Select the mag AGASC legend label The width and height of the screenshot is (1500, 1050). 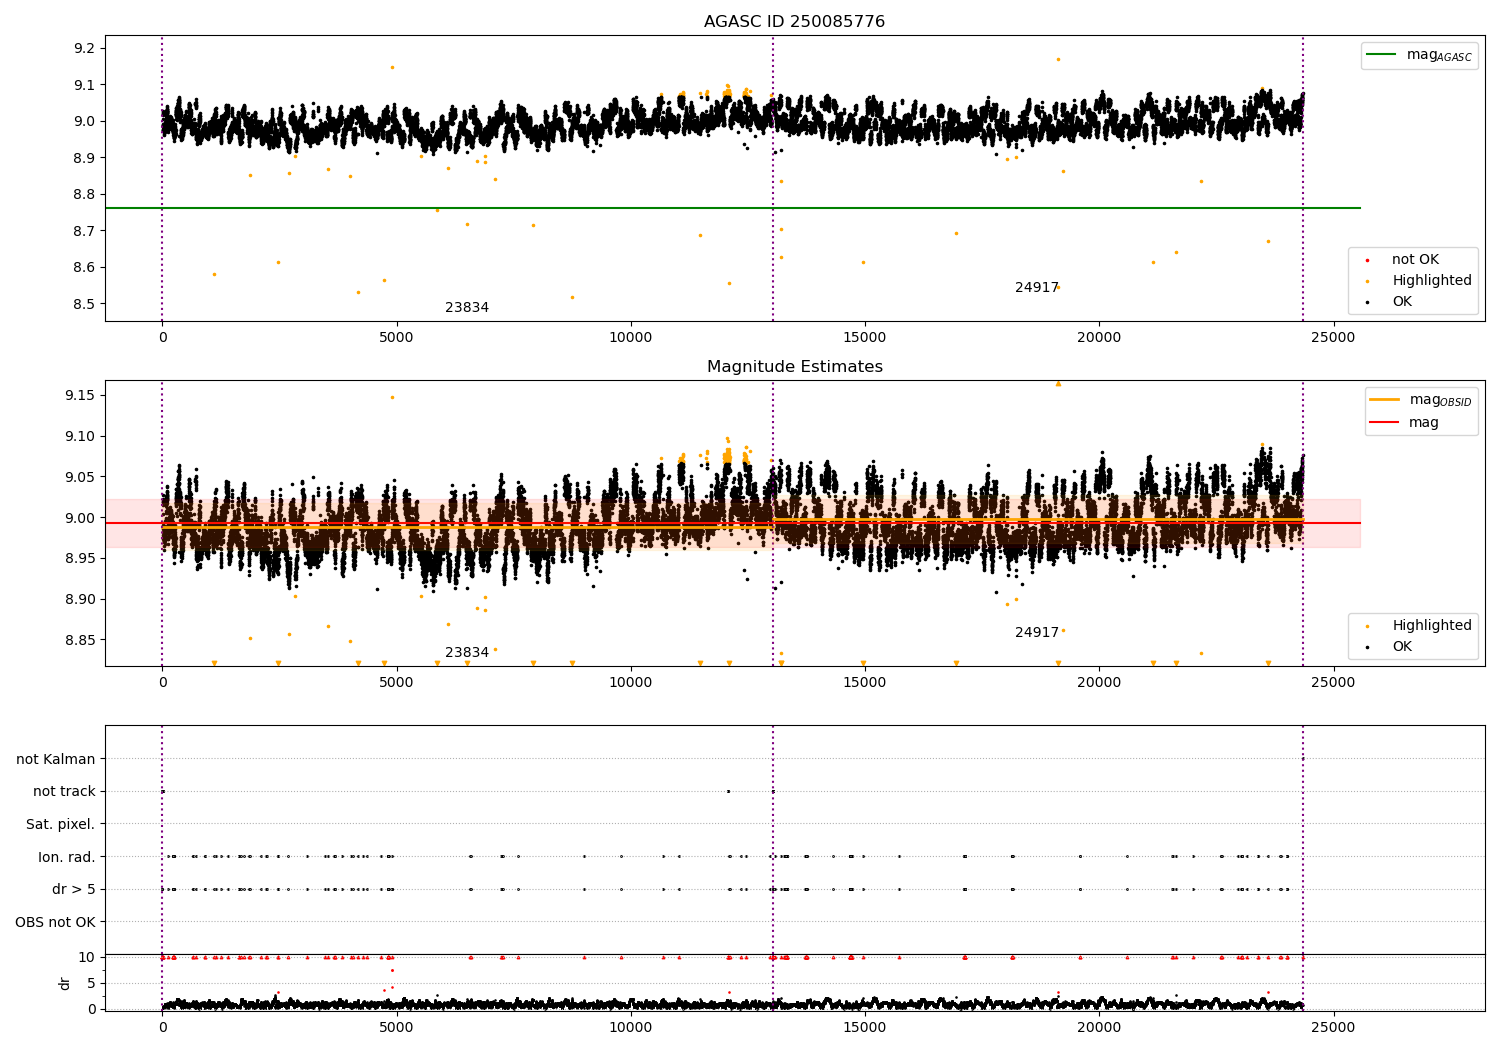point(1439,55)
